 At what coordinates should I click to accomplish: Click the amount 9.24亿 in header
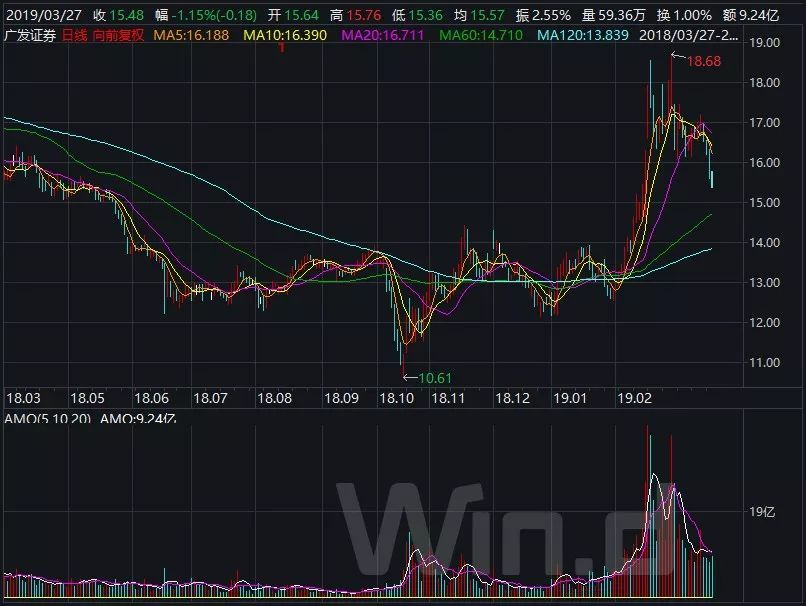click(759, 15)
